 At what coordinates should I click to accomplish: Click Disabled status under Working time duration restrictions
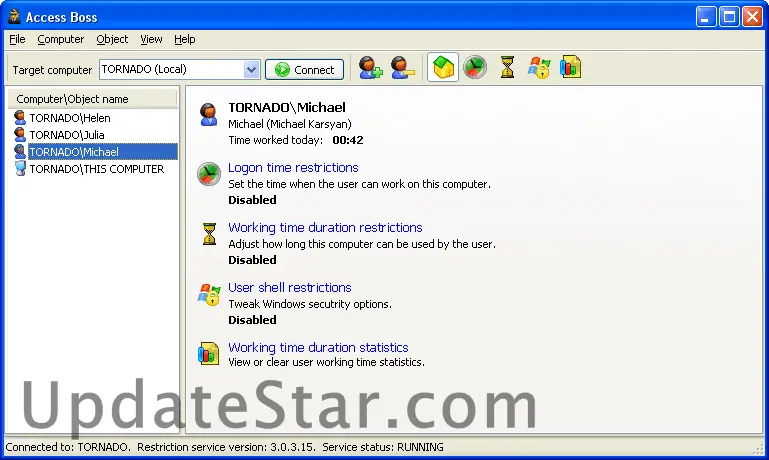click(252, 260)
